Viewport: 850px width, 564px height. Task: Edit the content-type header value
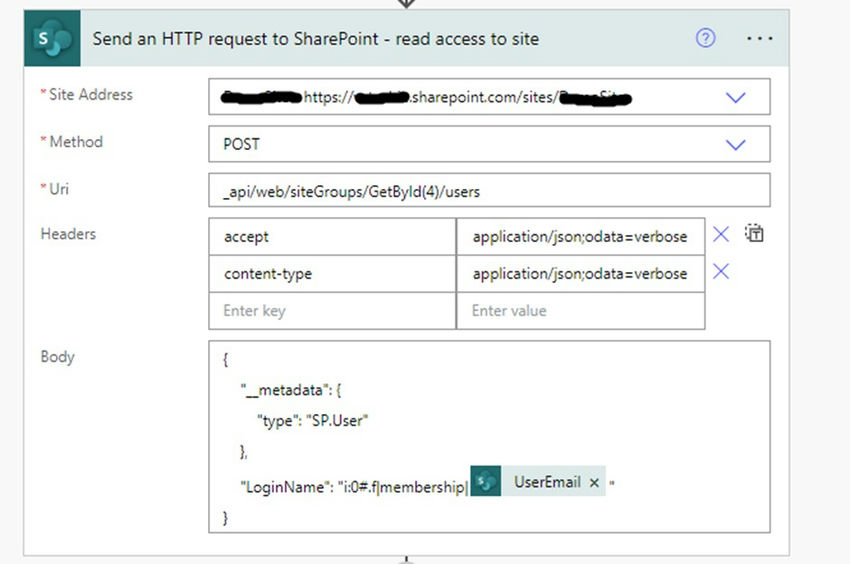581,273
